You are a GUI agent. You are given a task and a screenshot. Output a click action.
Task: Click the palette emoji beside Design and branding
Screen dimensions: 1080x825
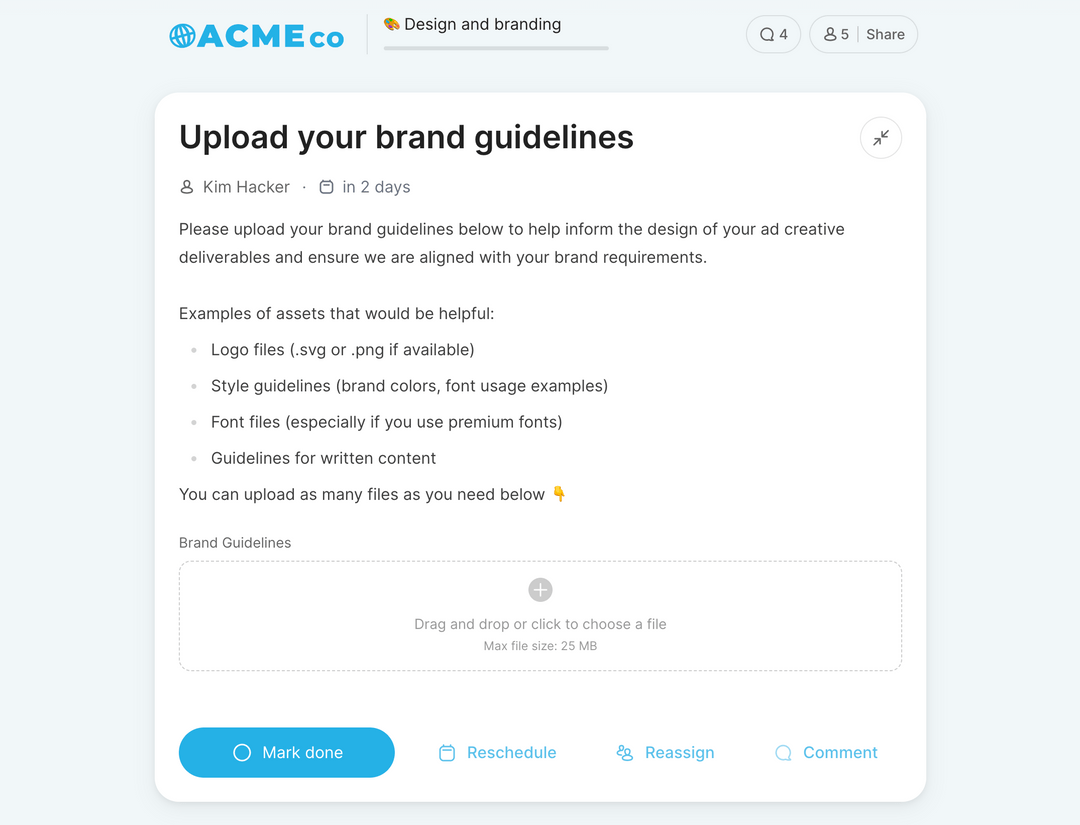coord(392,24)
